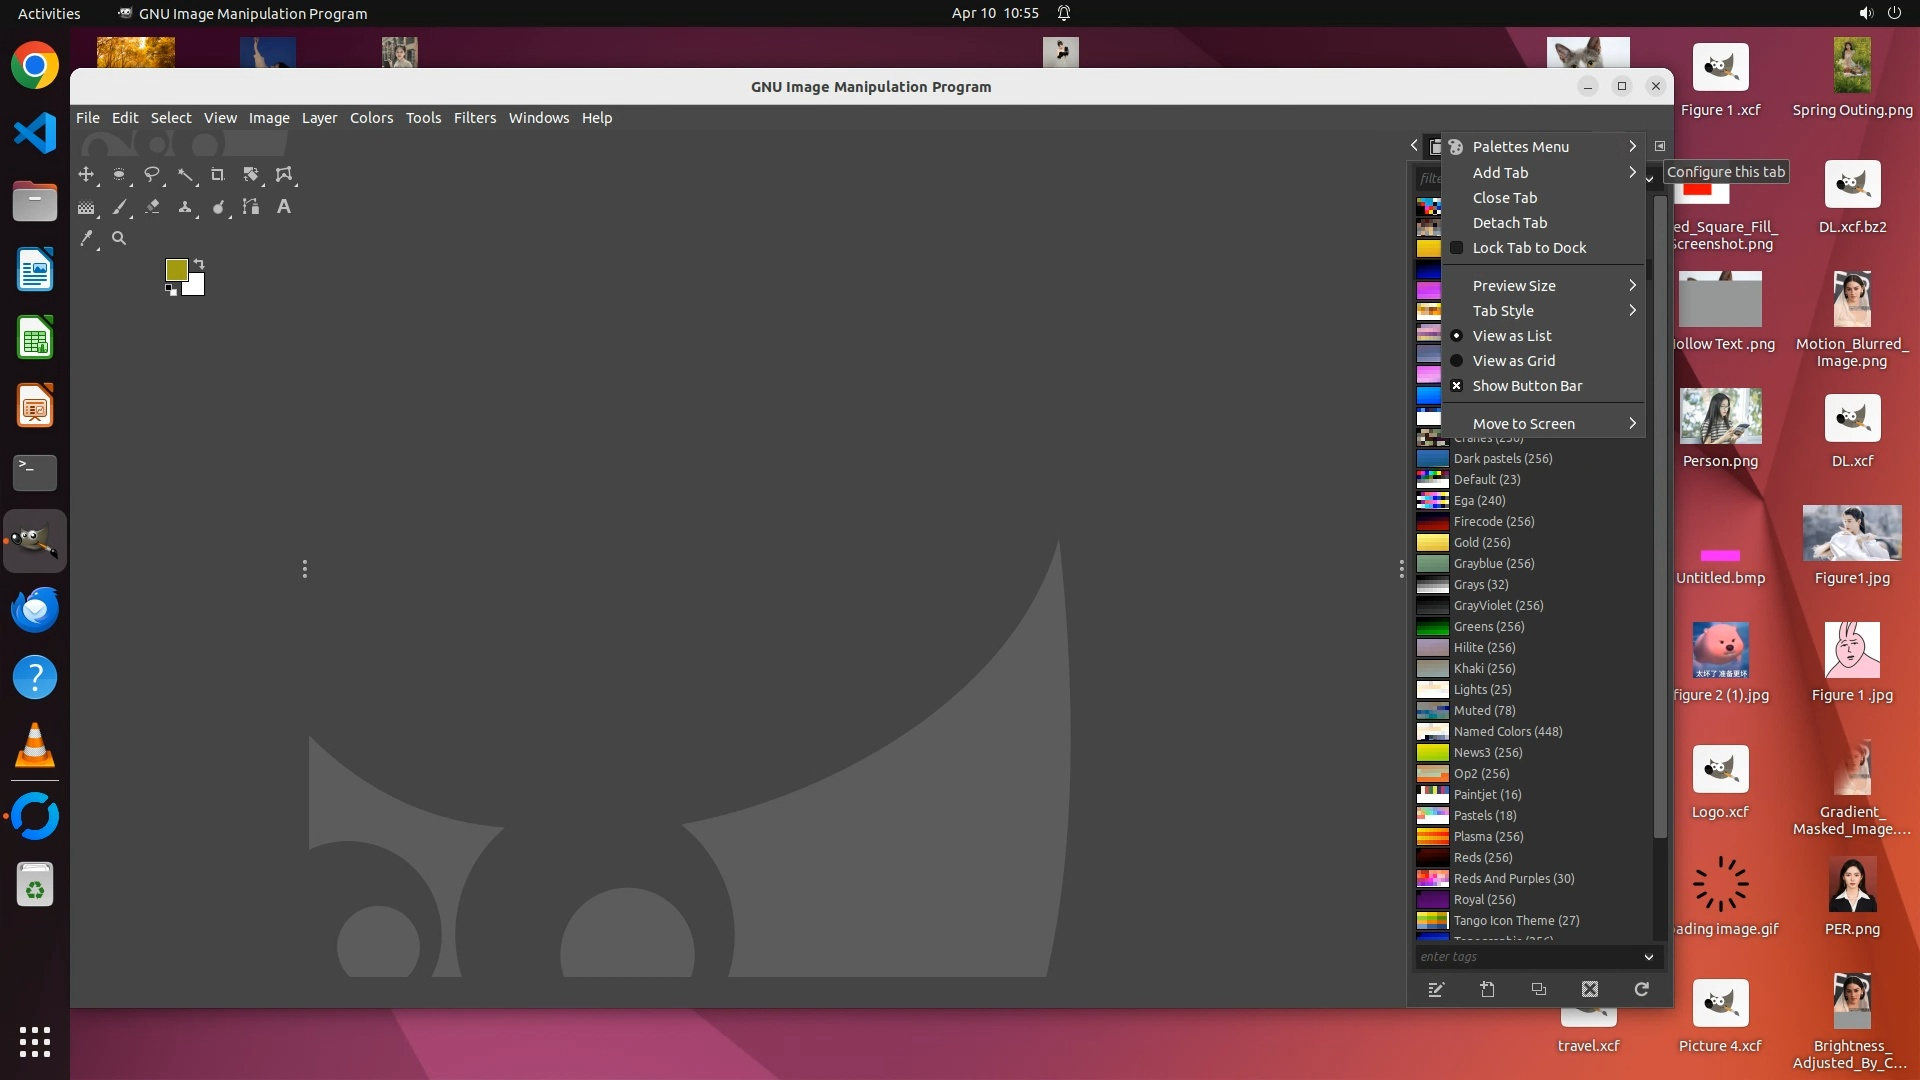Select the Eraser tool
1920x1080 pixels.
[152, 207]
